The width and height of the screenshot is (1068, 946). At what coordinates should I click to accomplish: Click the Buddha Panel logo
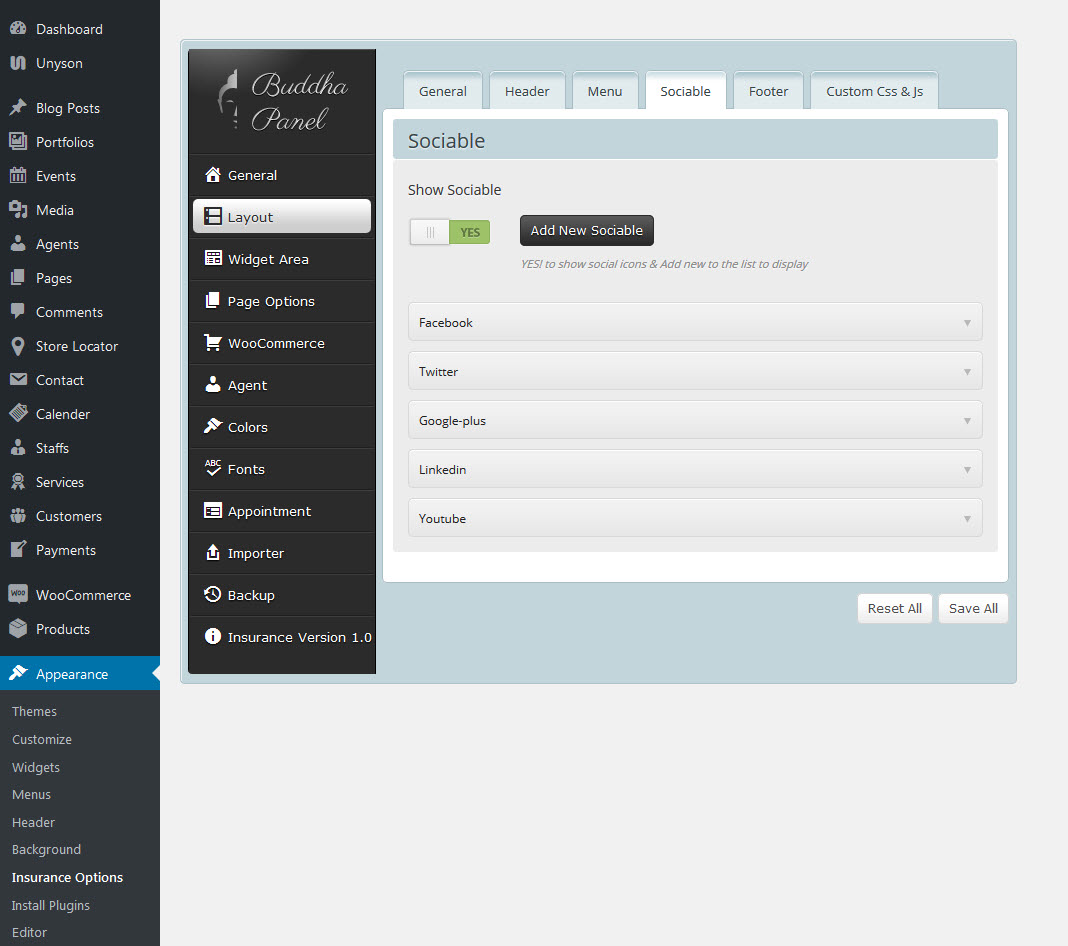pos(282,101)
